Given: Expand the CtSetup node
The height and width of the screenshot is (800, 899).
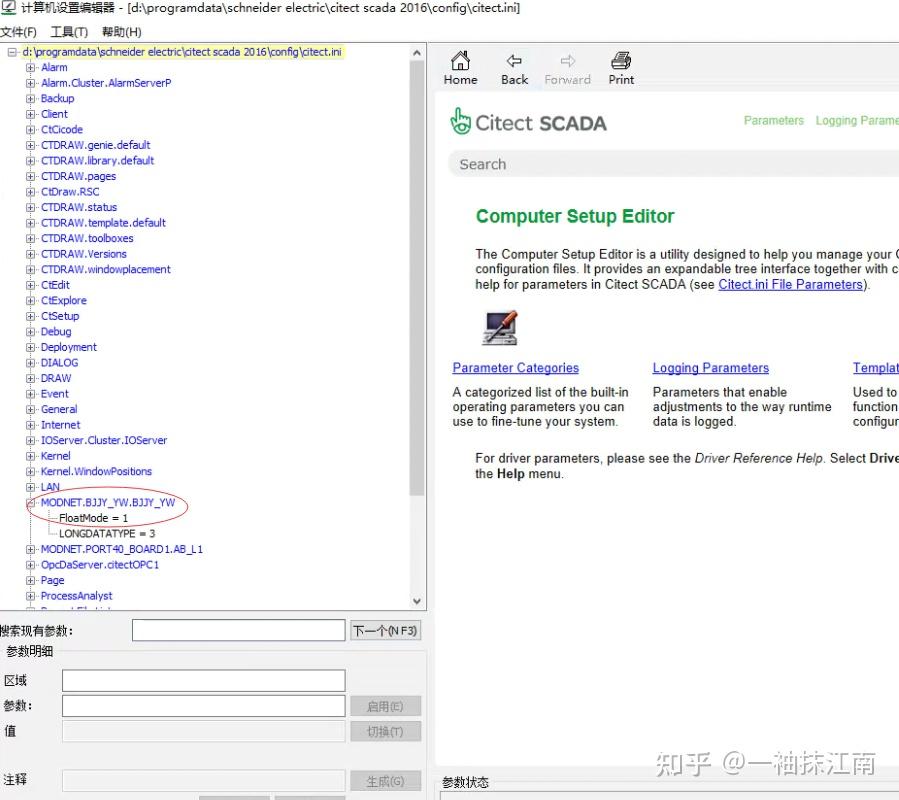Looking at the screenshot, I should (x=30, y=316).
